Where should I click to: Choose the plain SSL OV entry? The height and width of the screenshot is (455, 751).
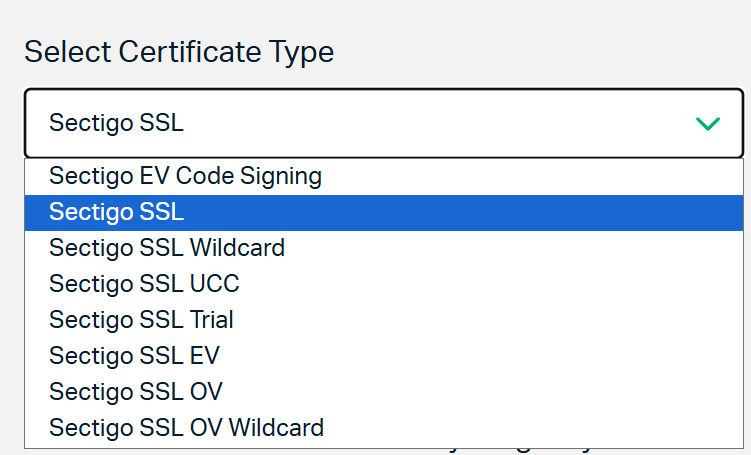pyautogui.click(x=136, y=392)
